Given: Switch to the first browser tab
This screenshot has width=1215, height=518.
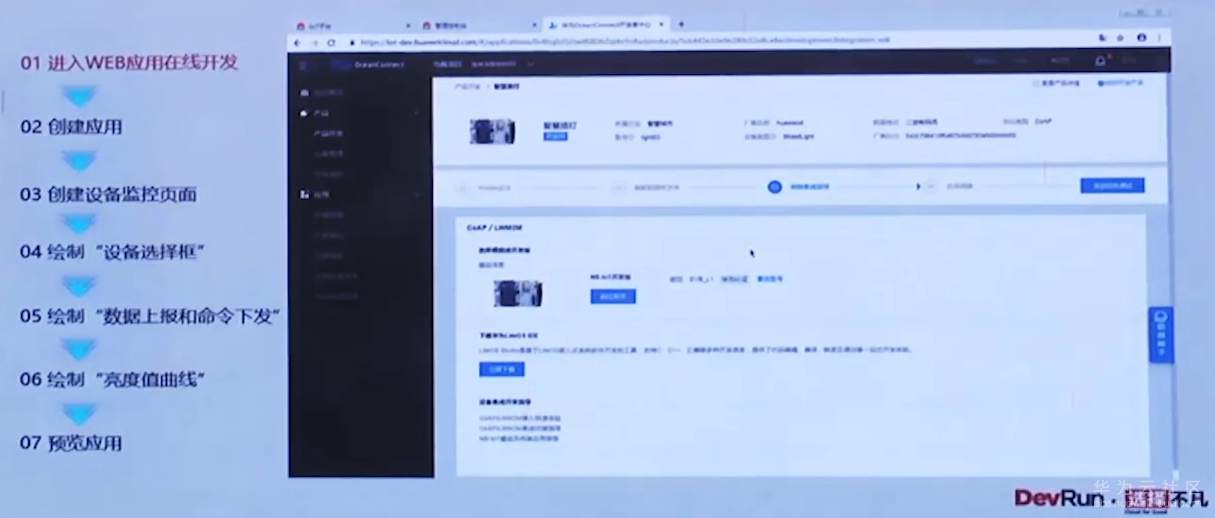Looking at the screenshot, I should (355, 24).
